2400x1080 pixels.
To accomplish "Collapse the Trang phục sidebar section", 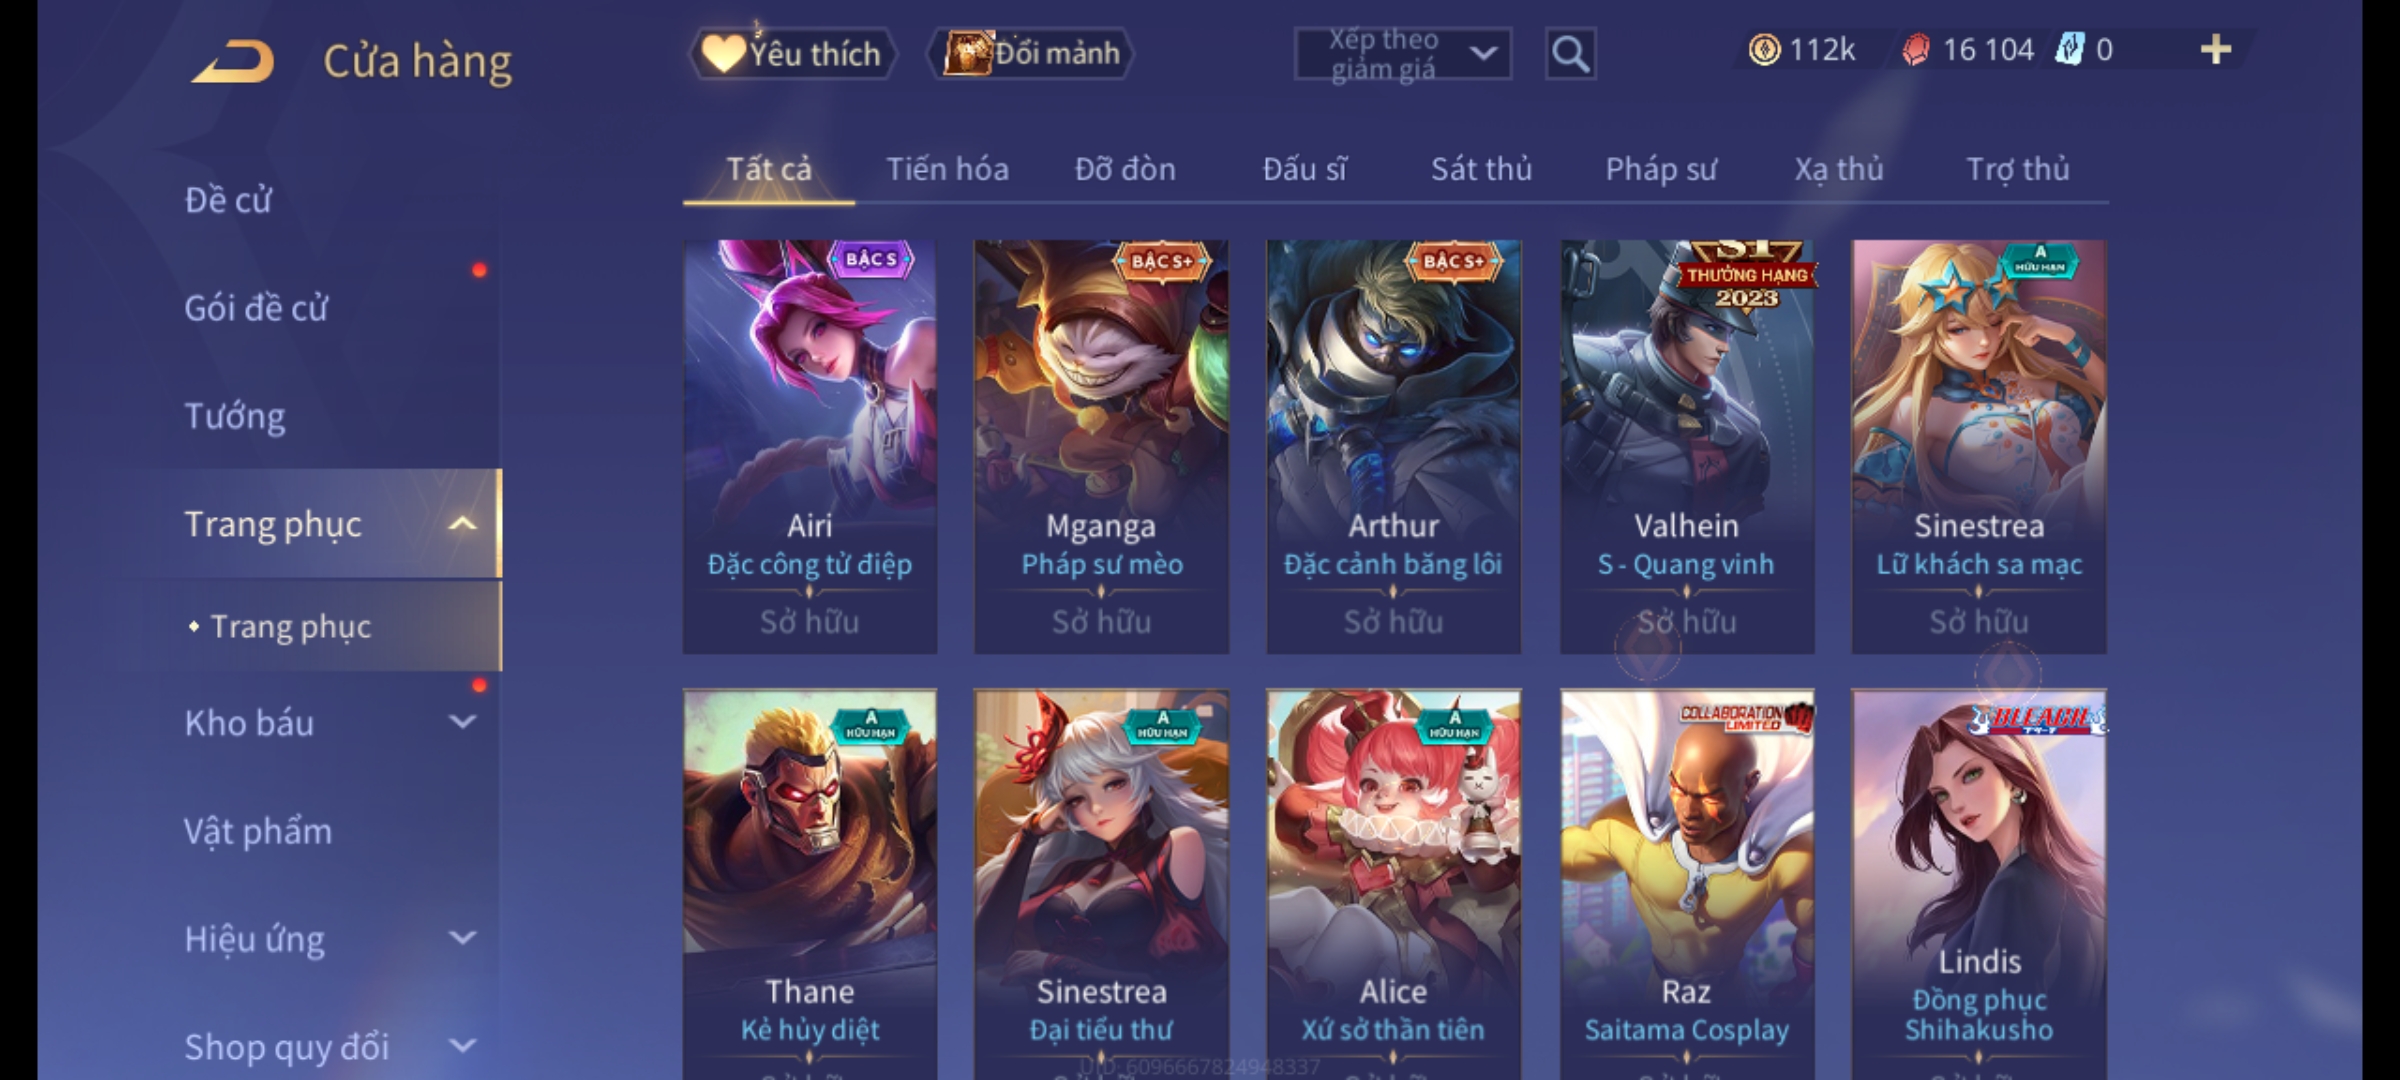I will 462,523.
